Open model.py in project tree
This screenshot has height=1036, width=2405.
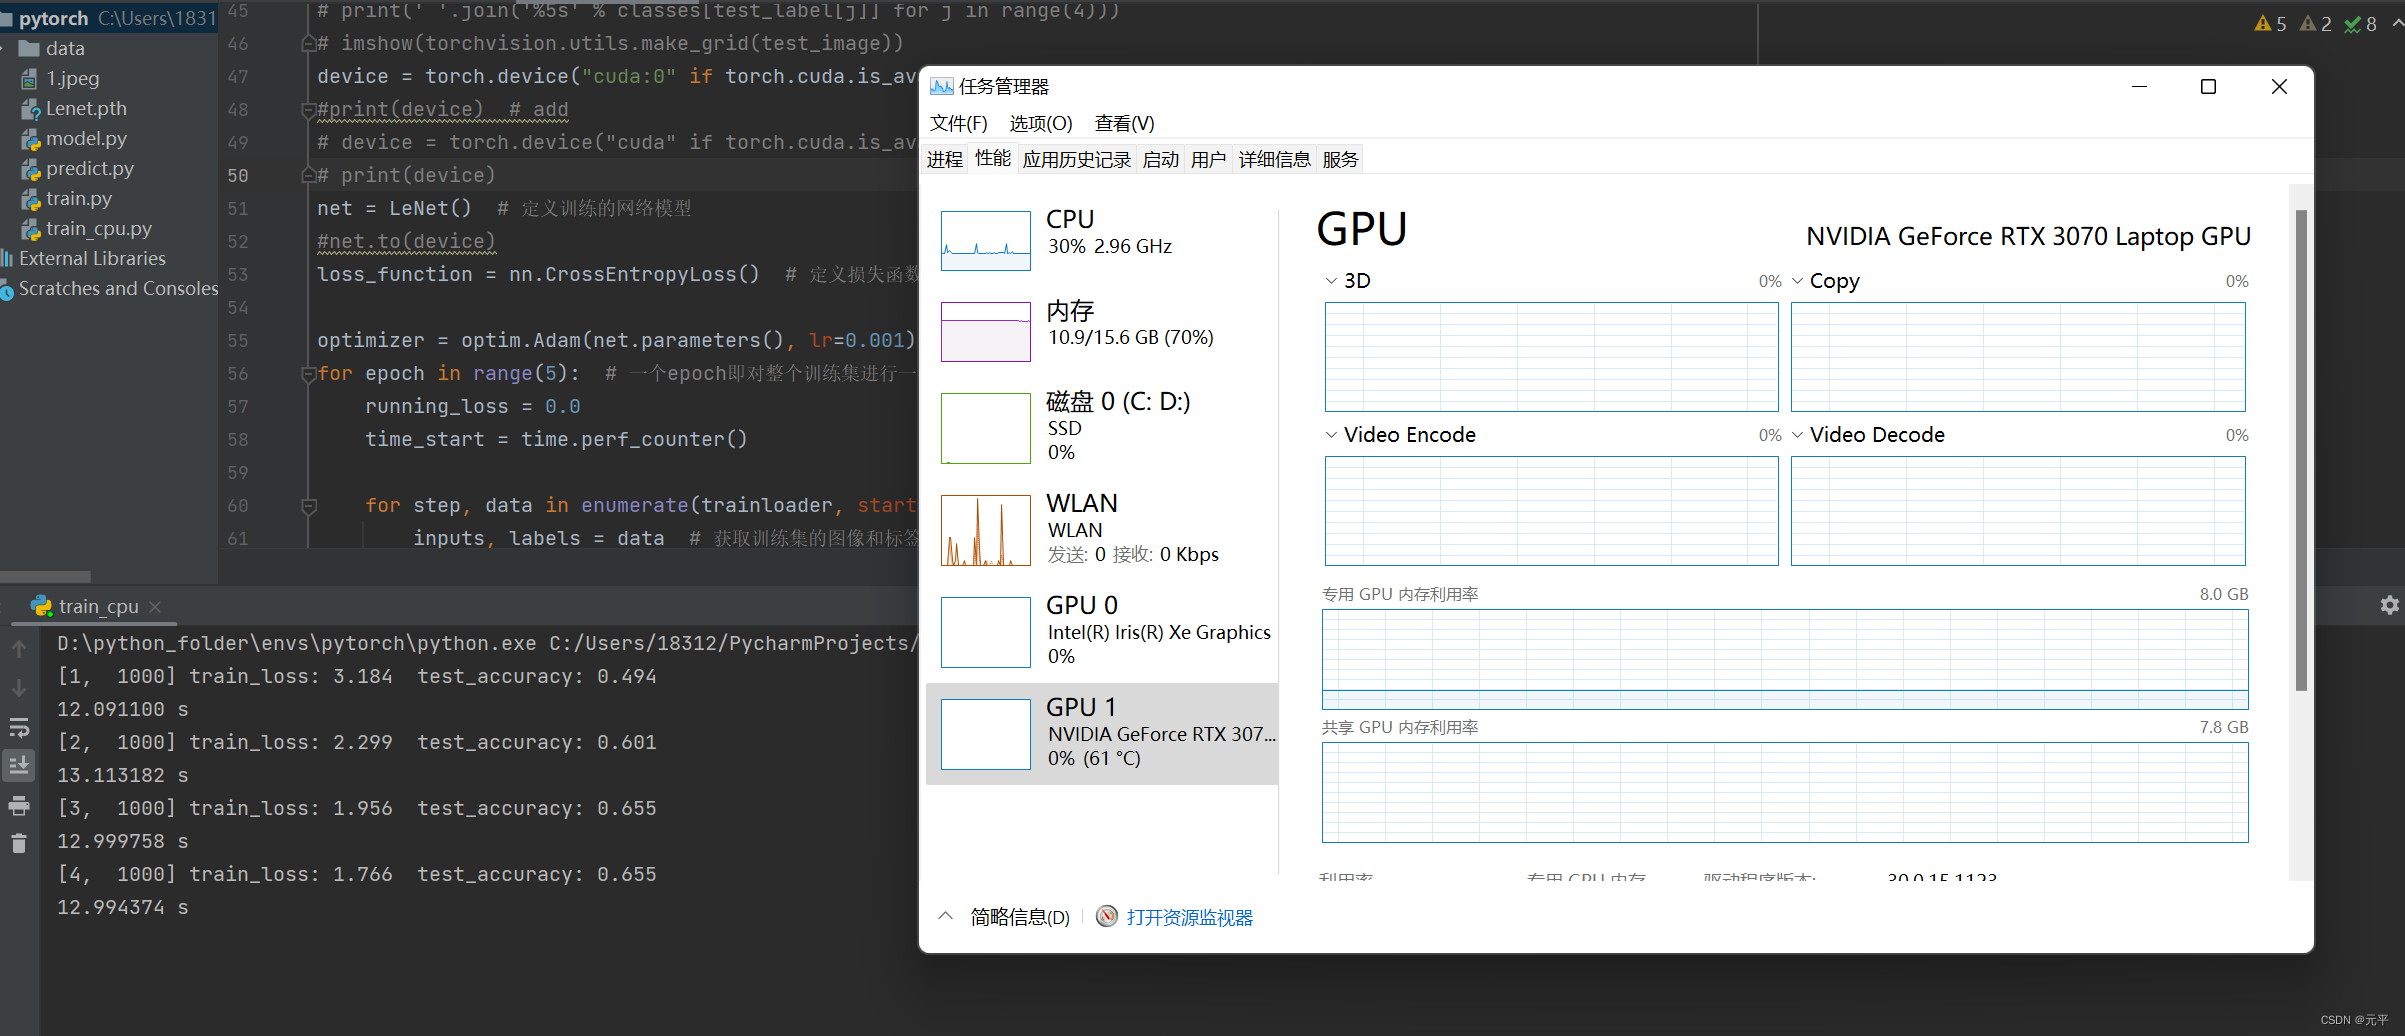[x=86, y=138]
